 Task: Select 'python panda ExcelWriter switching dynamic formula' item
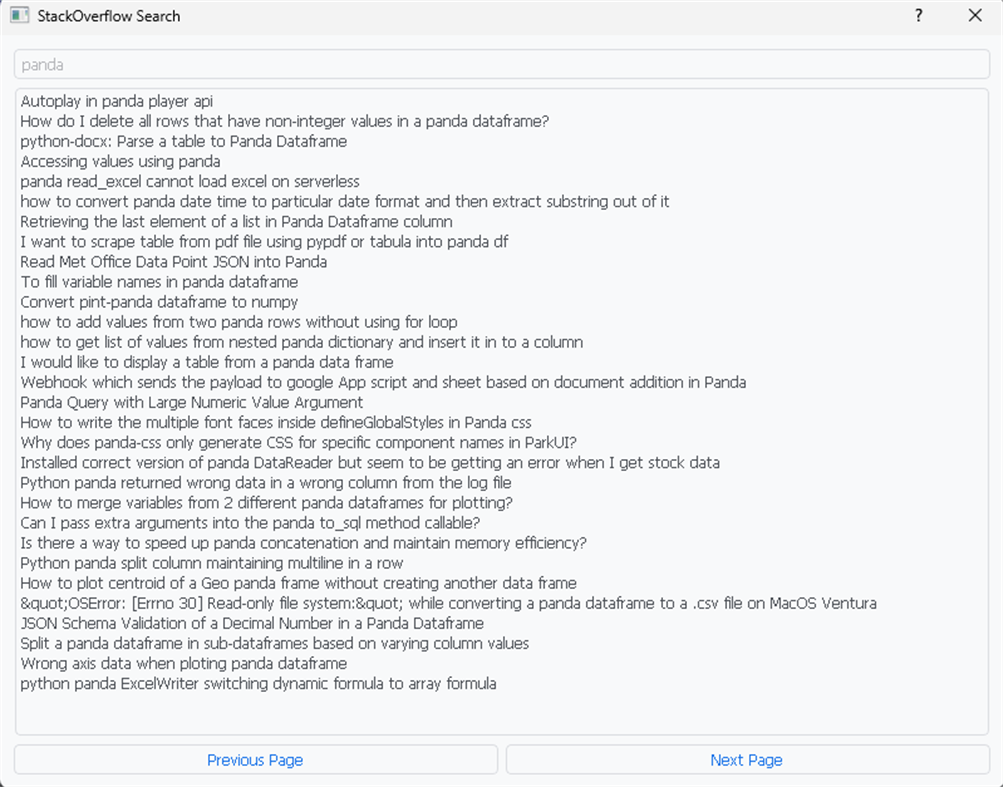[258, 684]
